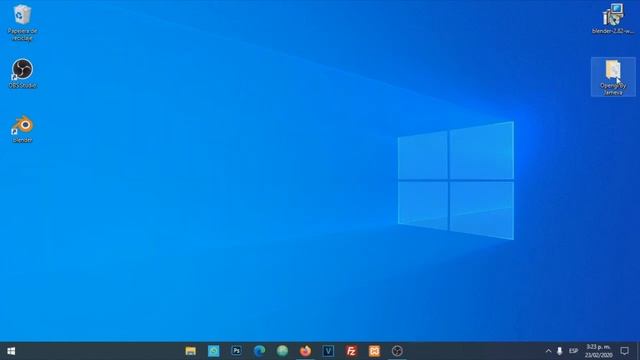Switch to OBS Studio in the taskbar
This screenshot has width=640, height=360.
(x=397, y=351)
